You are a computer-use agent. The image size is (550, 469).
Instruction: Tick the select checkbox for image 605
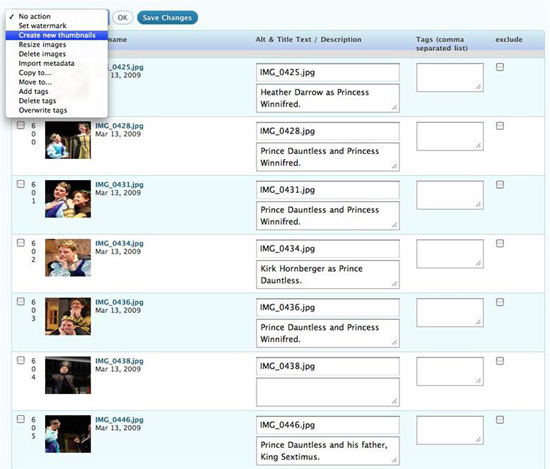[x=21, y=419]
